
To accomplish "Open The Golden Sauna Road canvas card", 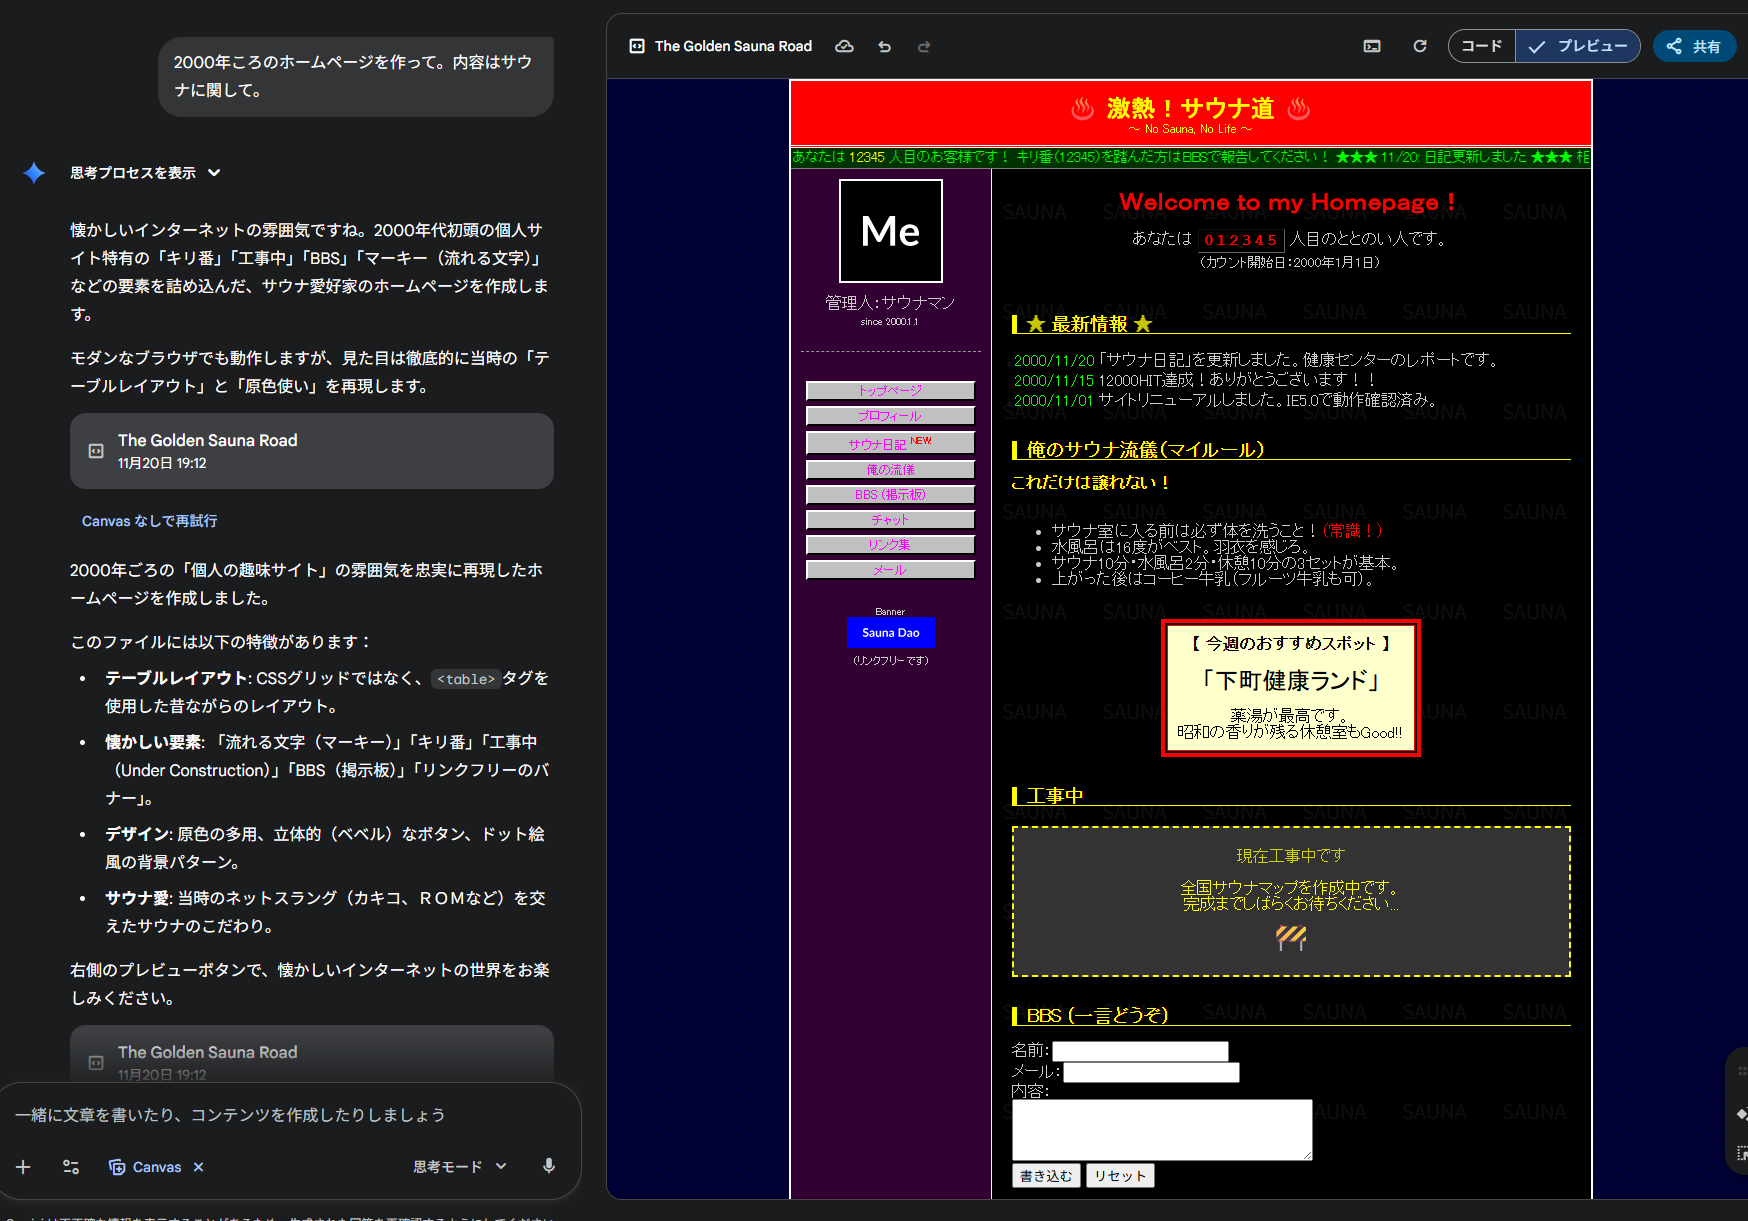I will 311,451.
